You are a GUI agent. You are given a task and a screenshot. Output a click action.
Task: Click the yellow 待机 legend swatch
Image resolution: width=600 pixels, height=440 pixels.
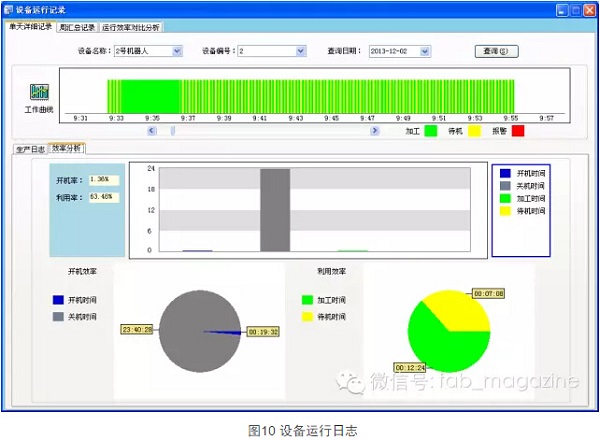[x=474, y=130]
